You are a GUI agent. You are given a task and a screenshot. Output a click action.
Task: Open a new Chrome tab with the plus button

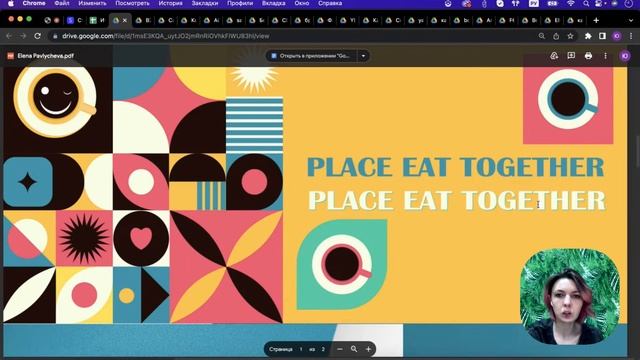[x=596, y=20]
